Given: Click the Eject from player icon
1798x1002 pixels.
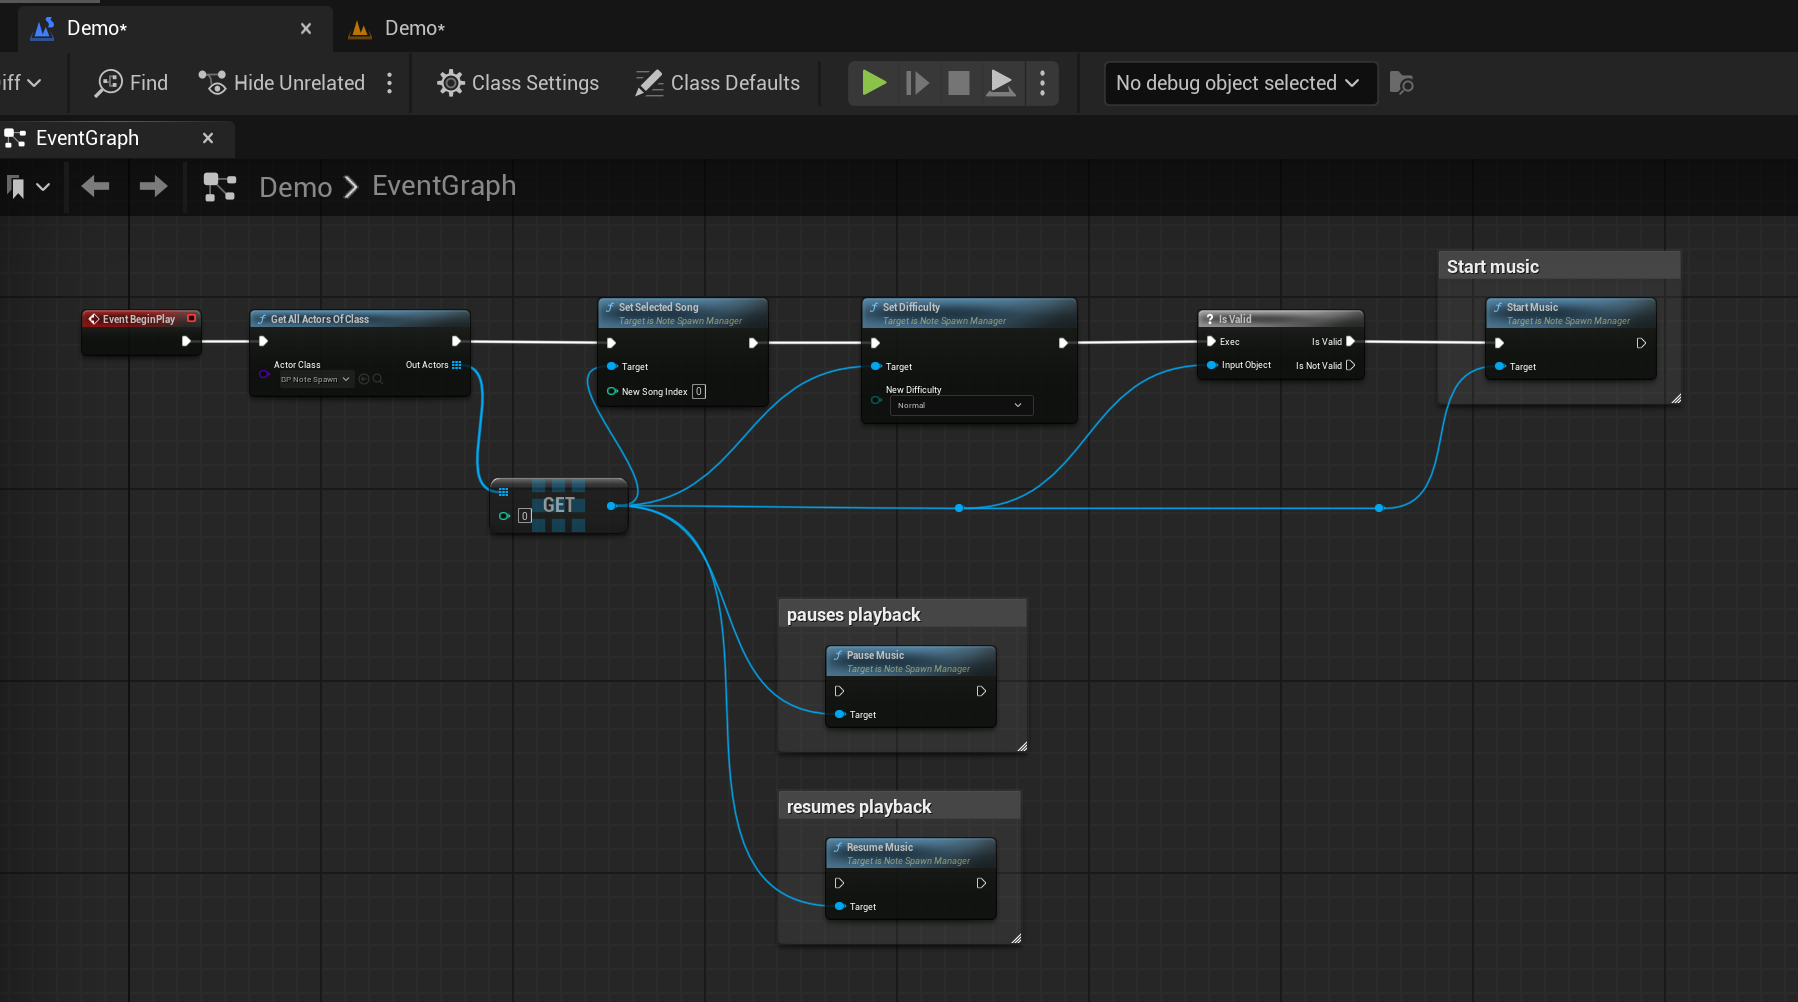Looking at the screenshot, I should (1001, 82).
